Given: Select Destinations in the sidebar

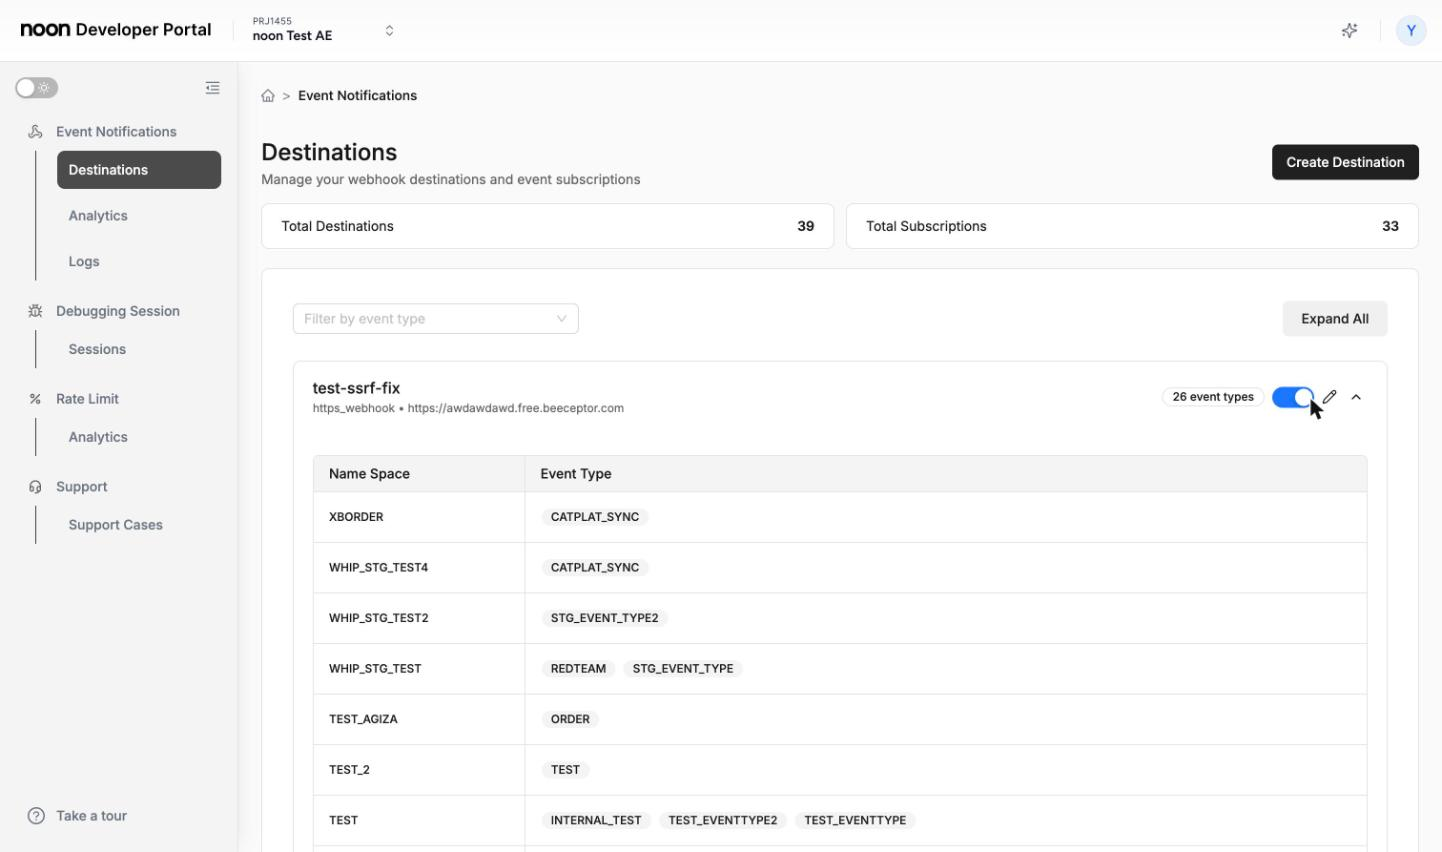Looking at the screenshot, I should coord(139,170).
